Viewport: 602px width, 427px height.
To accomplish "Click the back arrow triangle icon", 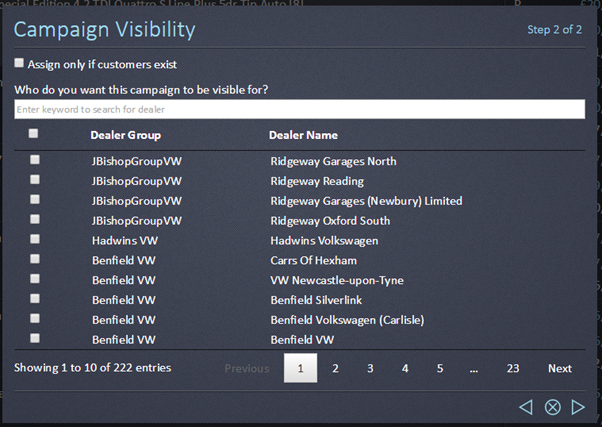I will click(x=526, y=407).
